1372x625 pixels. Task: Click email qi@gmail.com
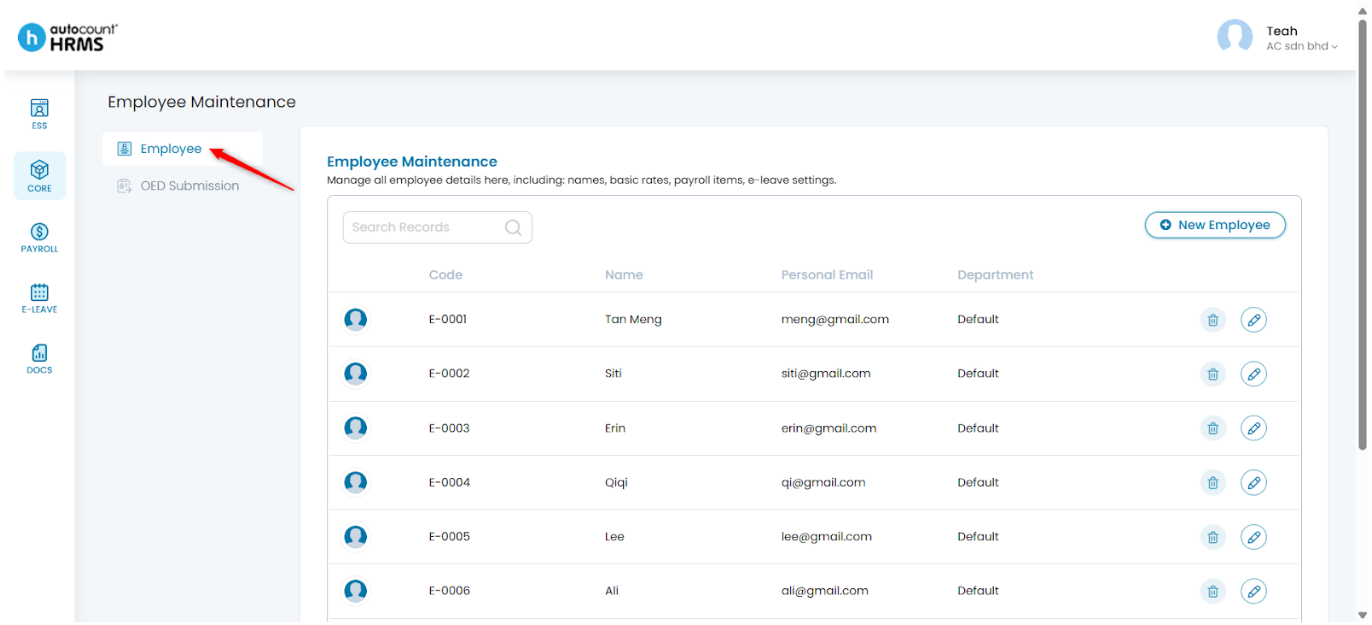click(823, 482)
